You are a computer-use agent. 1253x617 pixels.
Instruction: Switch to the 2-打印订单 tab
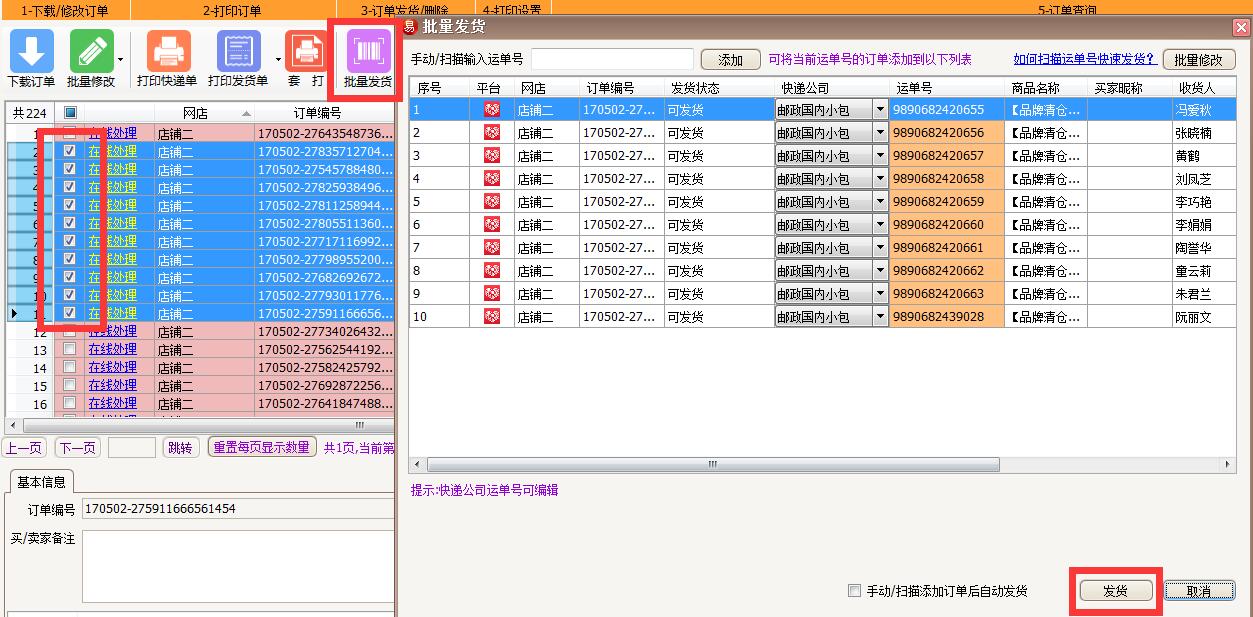tap(232, 10)
